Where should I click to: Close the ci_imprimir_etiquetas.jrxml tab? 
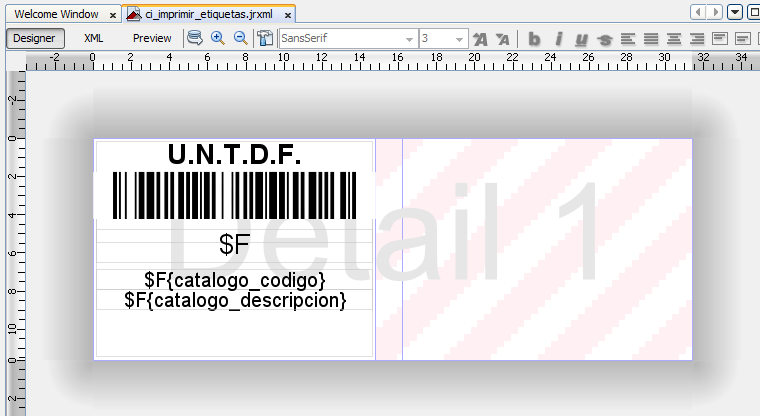click(x=288, y=16)
